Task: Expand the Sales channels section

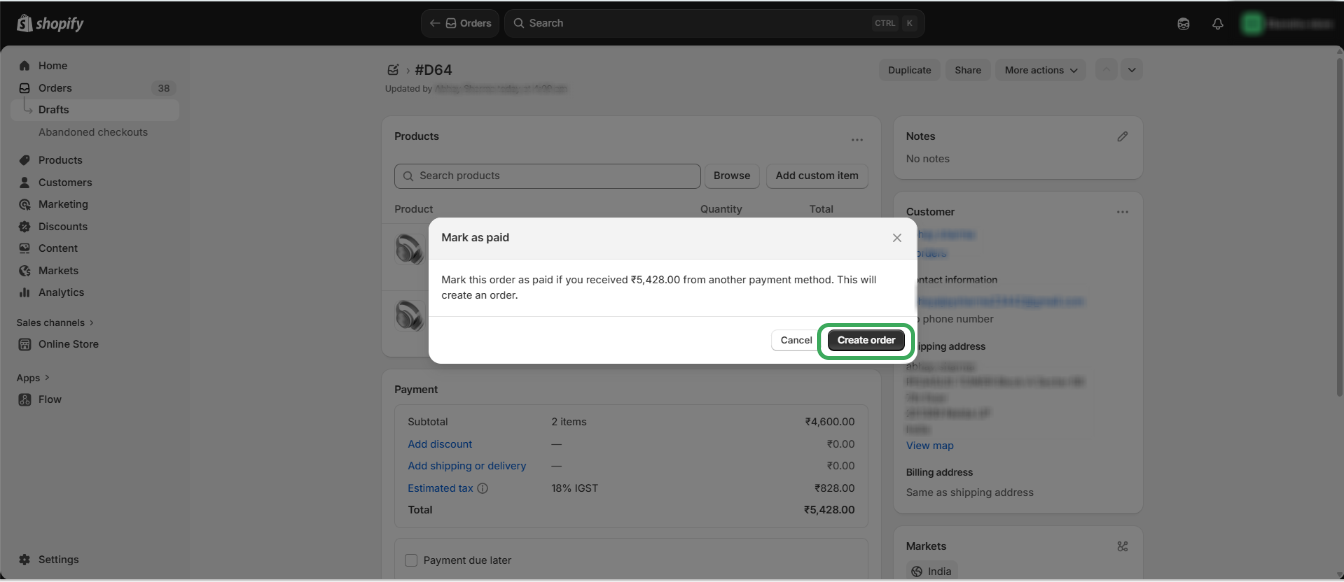Action: coord(55,323)
